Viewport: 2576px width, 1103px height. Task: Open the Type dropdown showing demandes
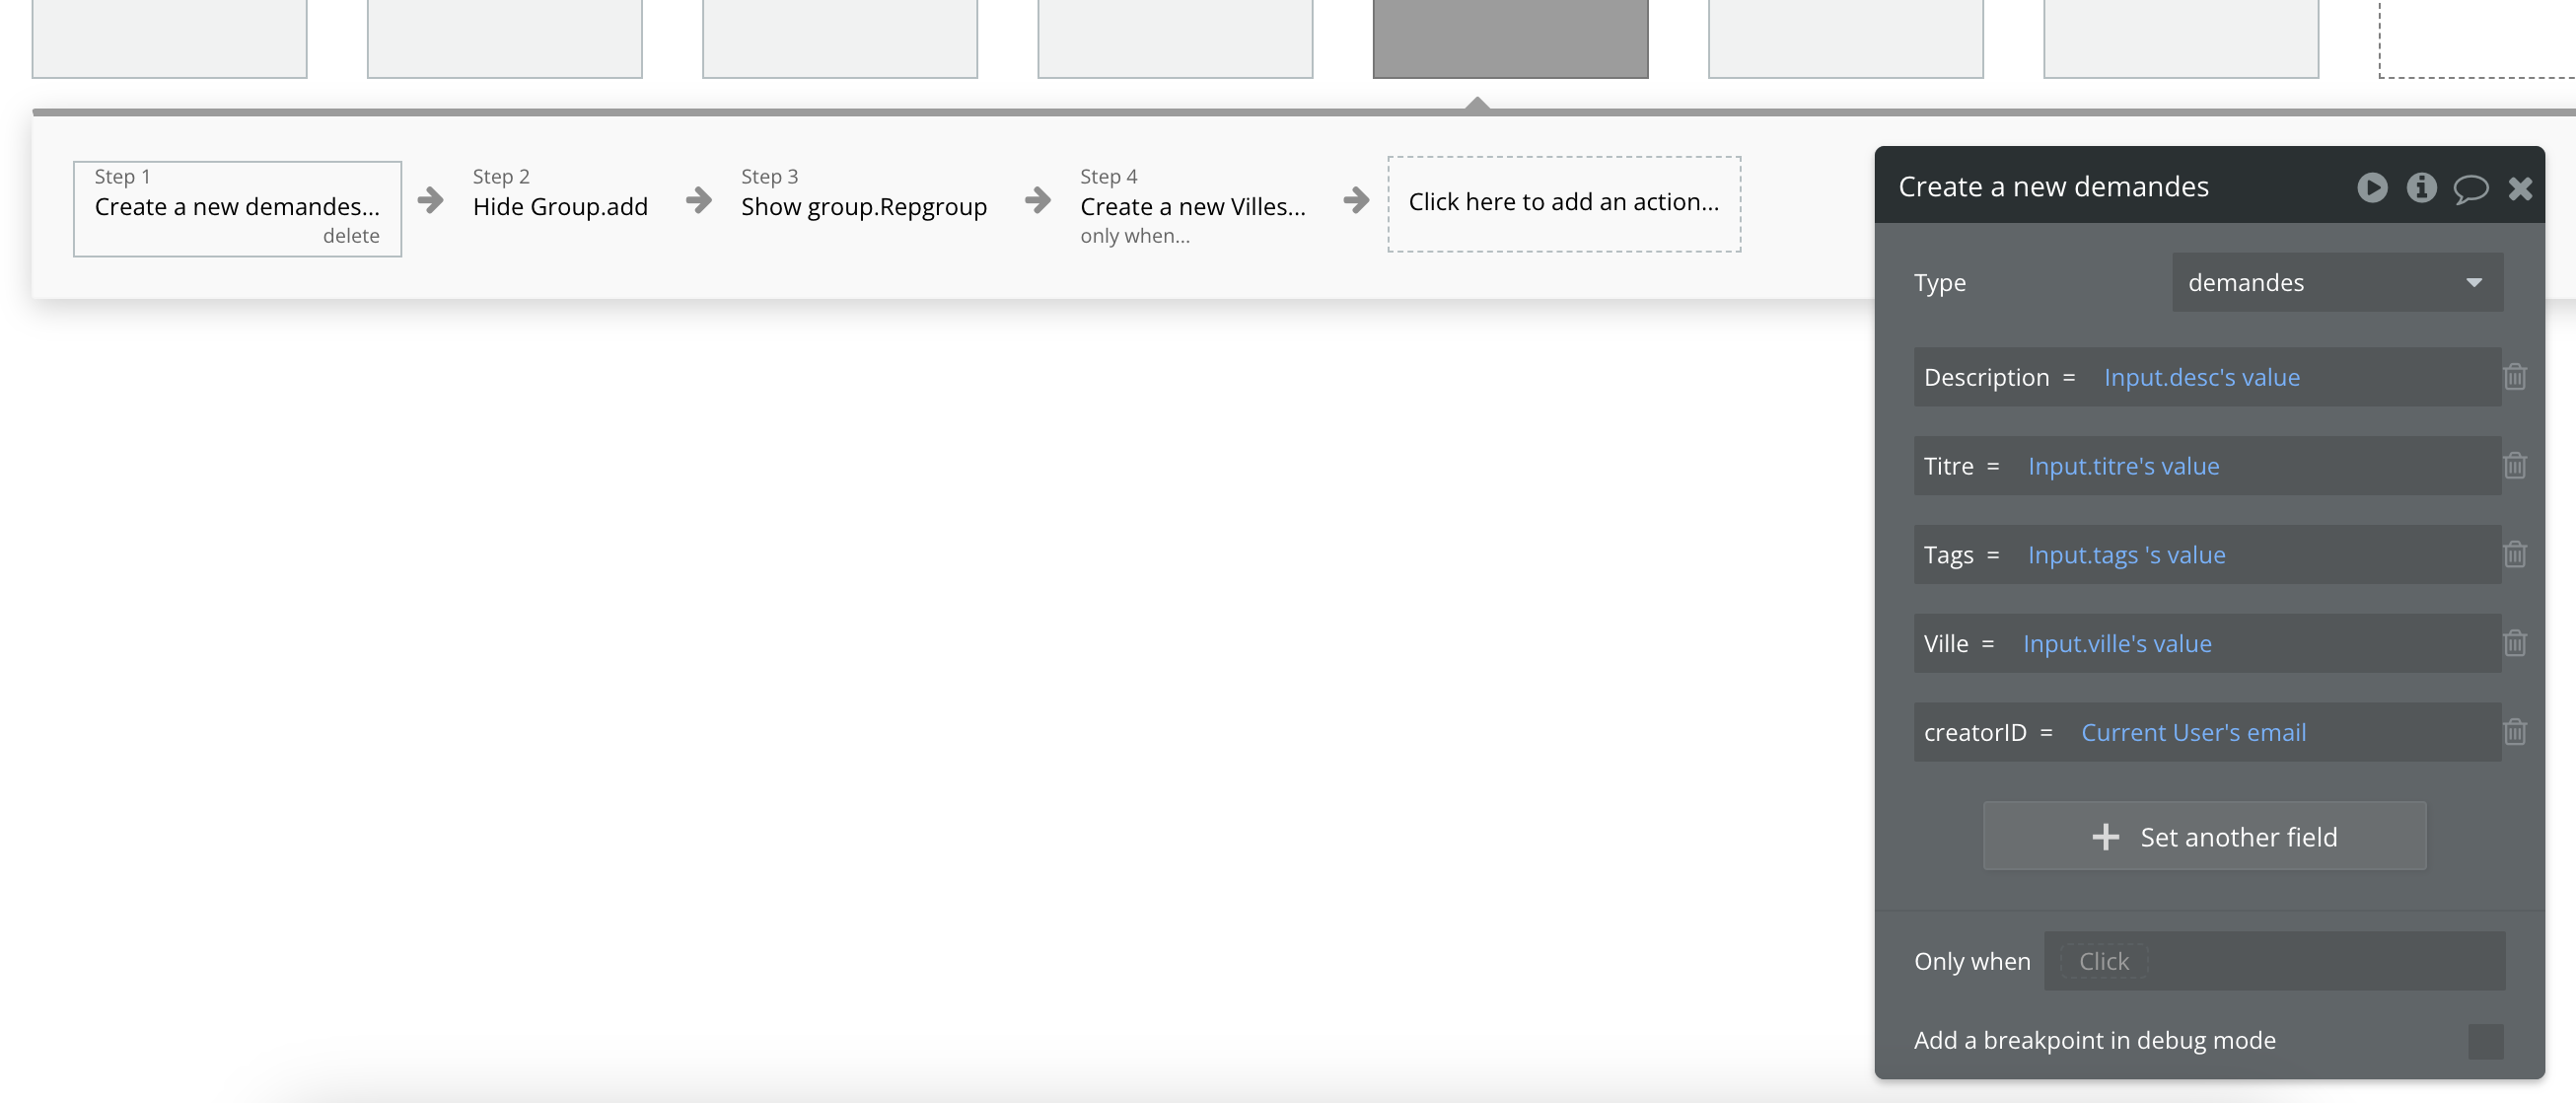coord(2337,283)
